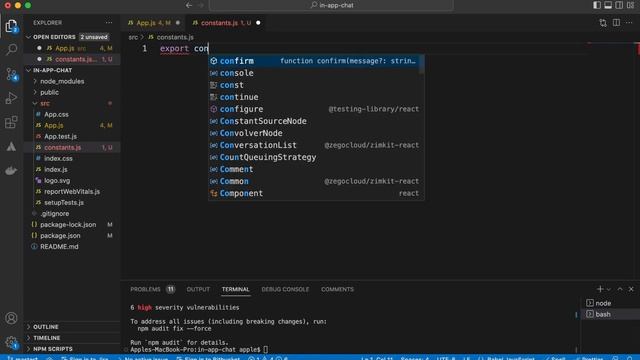Choose 'ConversationList' suggestion from zimkit-react
The height and width of the screenshot is (360, 640).
coord(314,145)
